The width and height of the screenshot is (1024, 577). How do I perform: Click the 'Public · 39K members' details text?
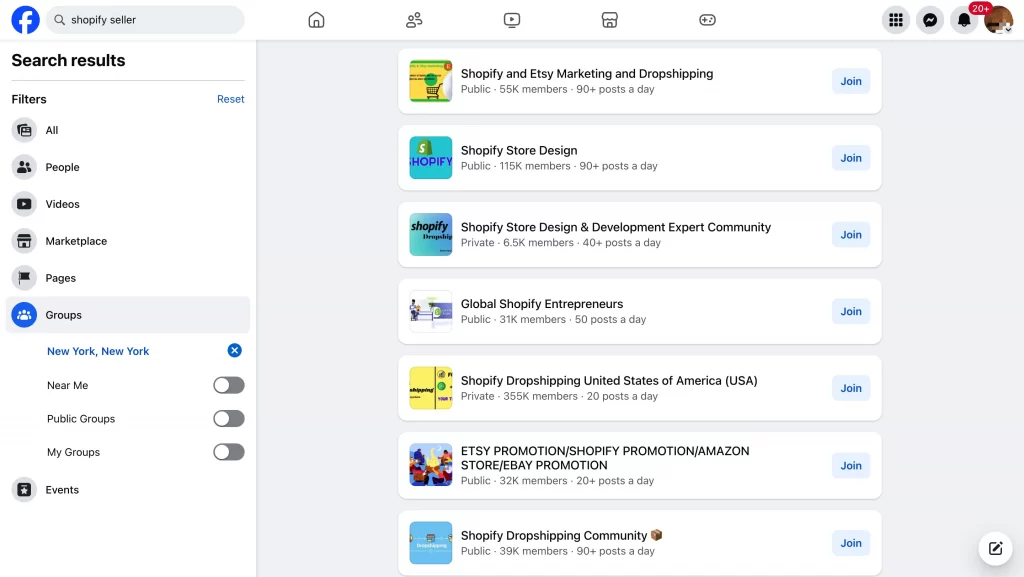[x=558, y=551]
